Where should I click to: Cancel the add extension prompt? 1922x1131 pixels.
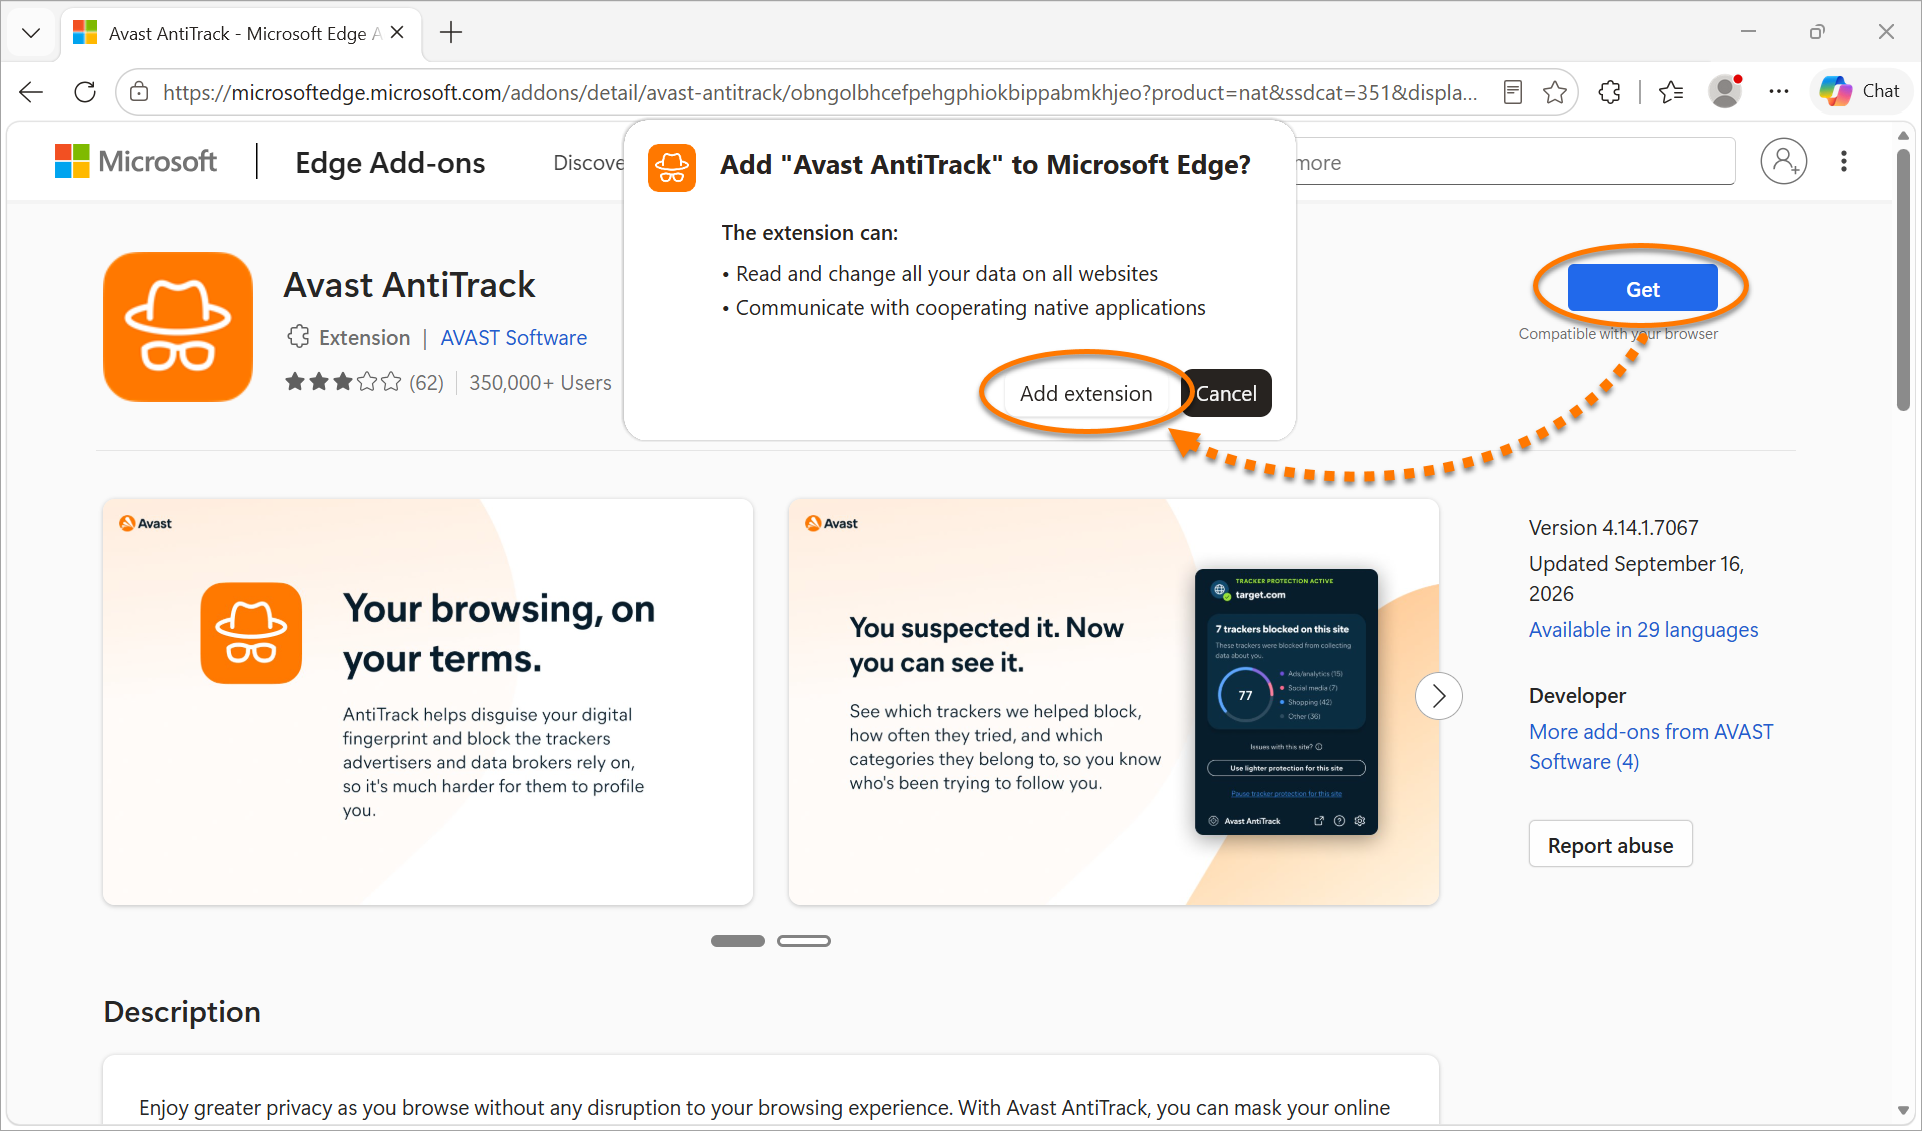pyautogui.click(x=1226, y=393)
